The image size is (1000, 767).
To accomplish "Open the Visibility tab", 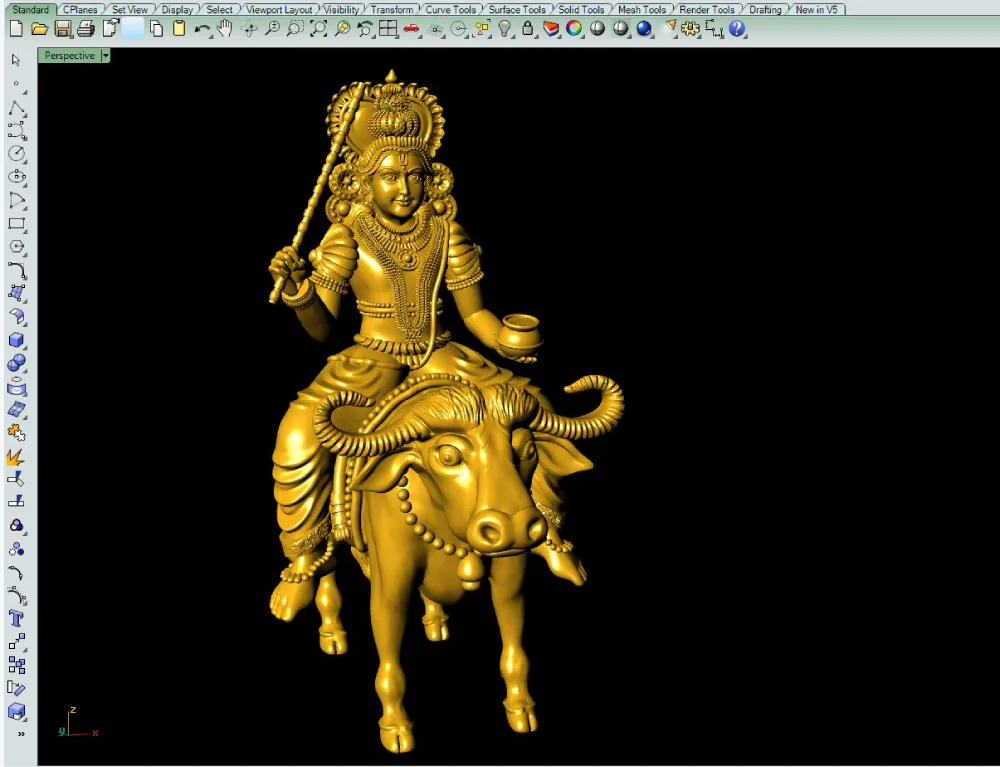I will [341, 10].
